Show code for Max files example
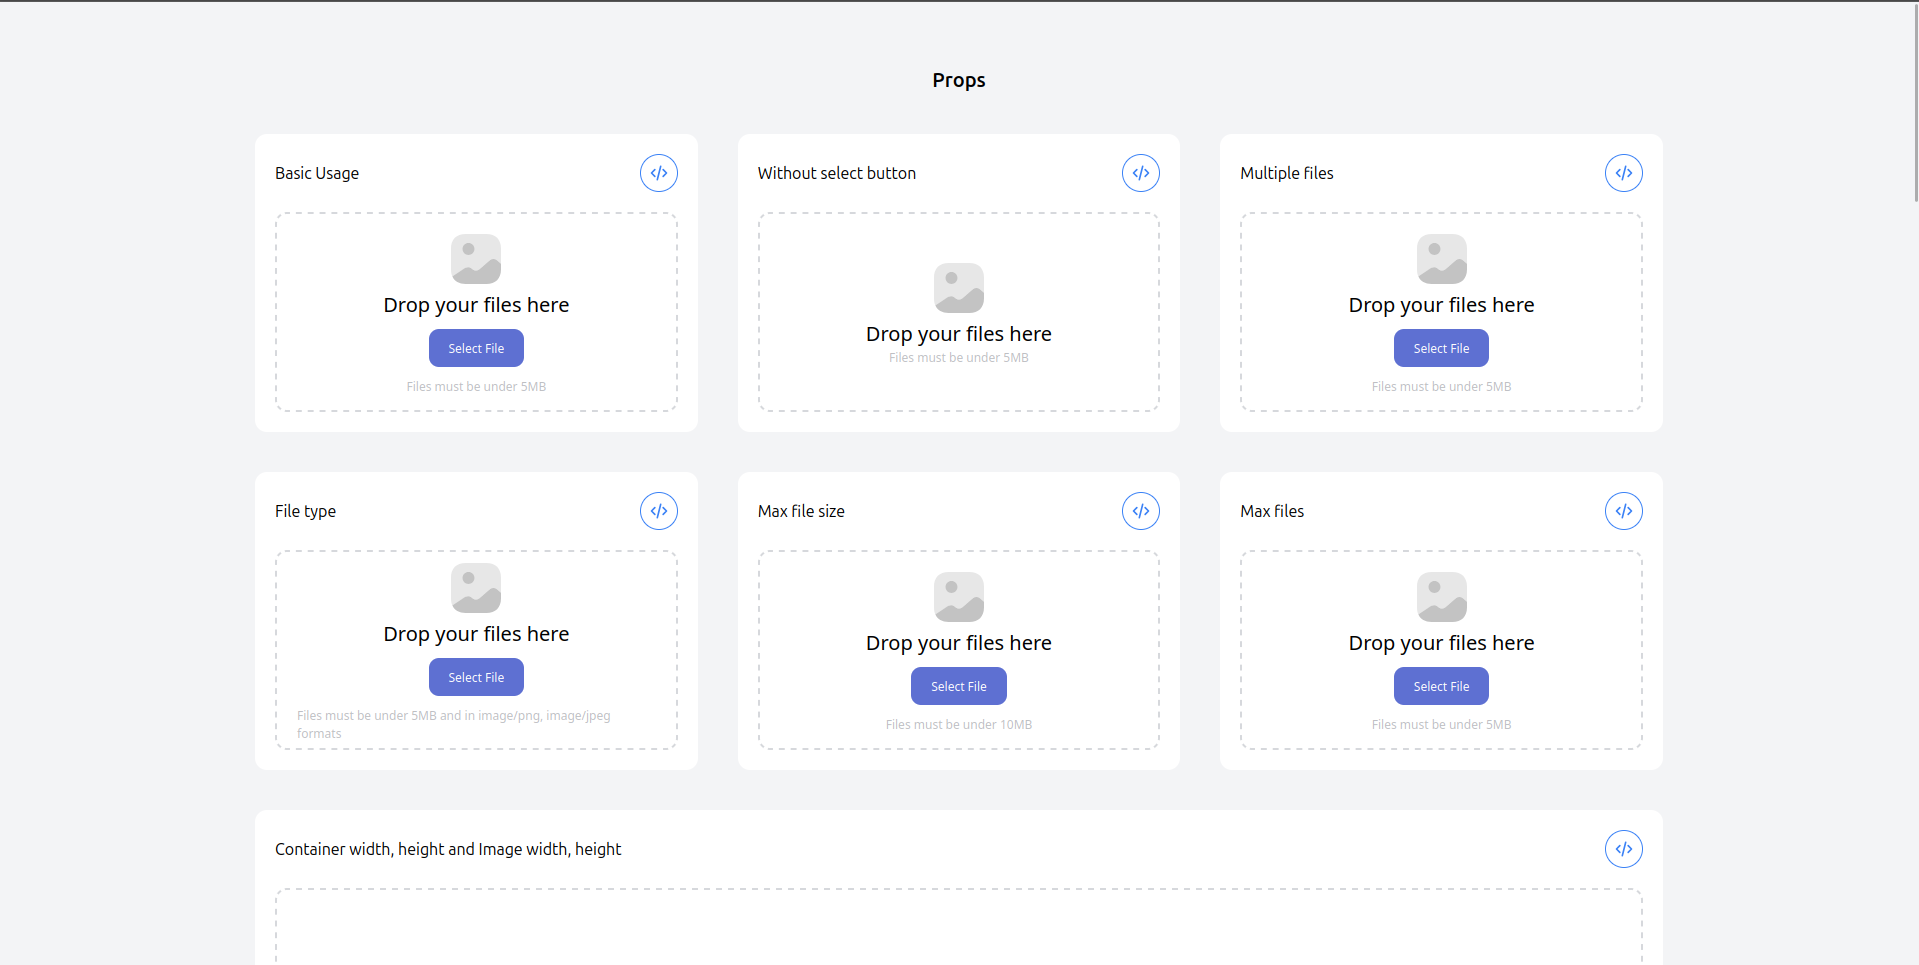Screen dimensions: 1919x965 [x=1623, y=511]
